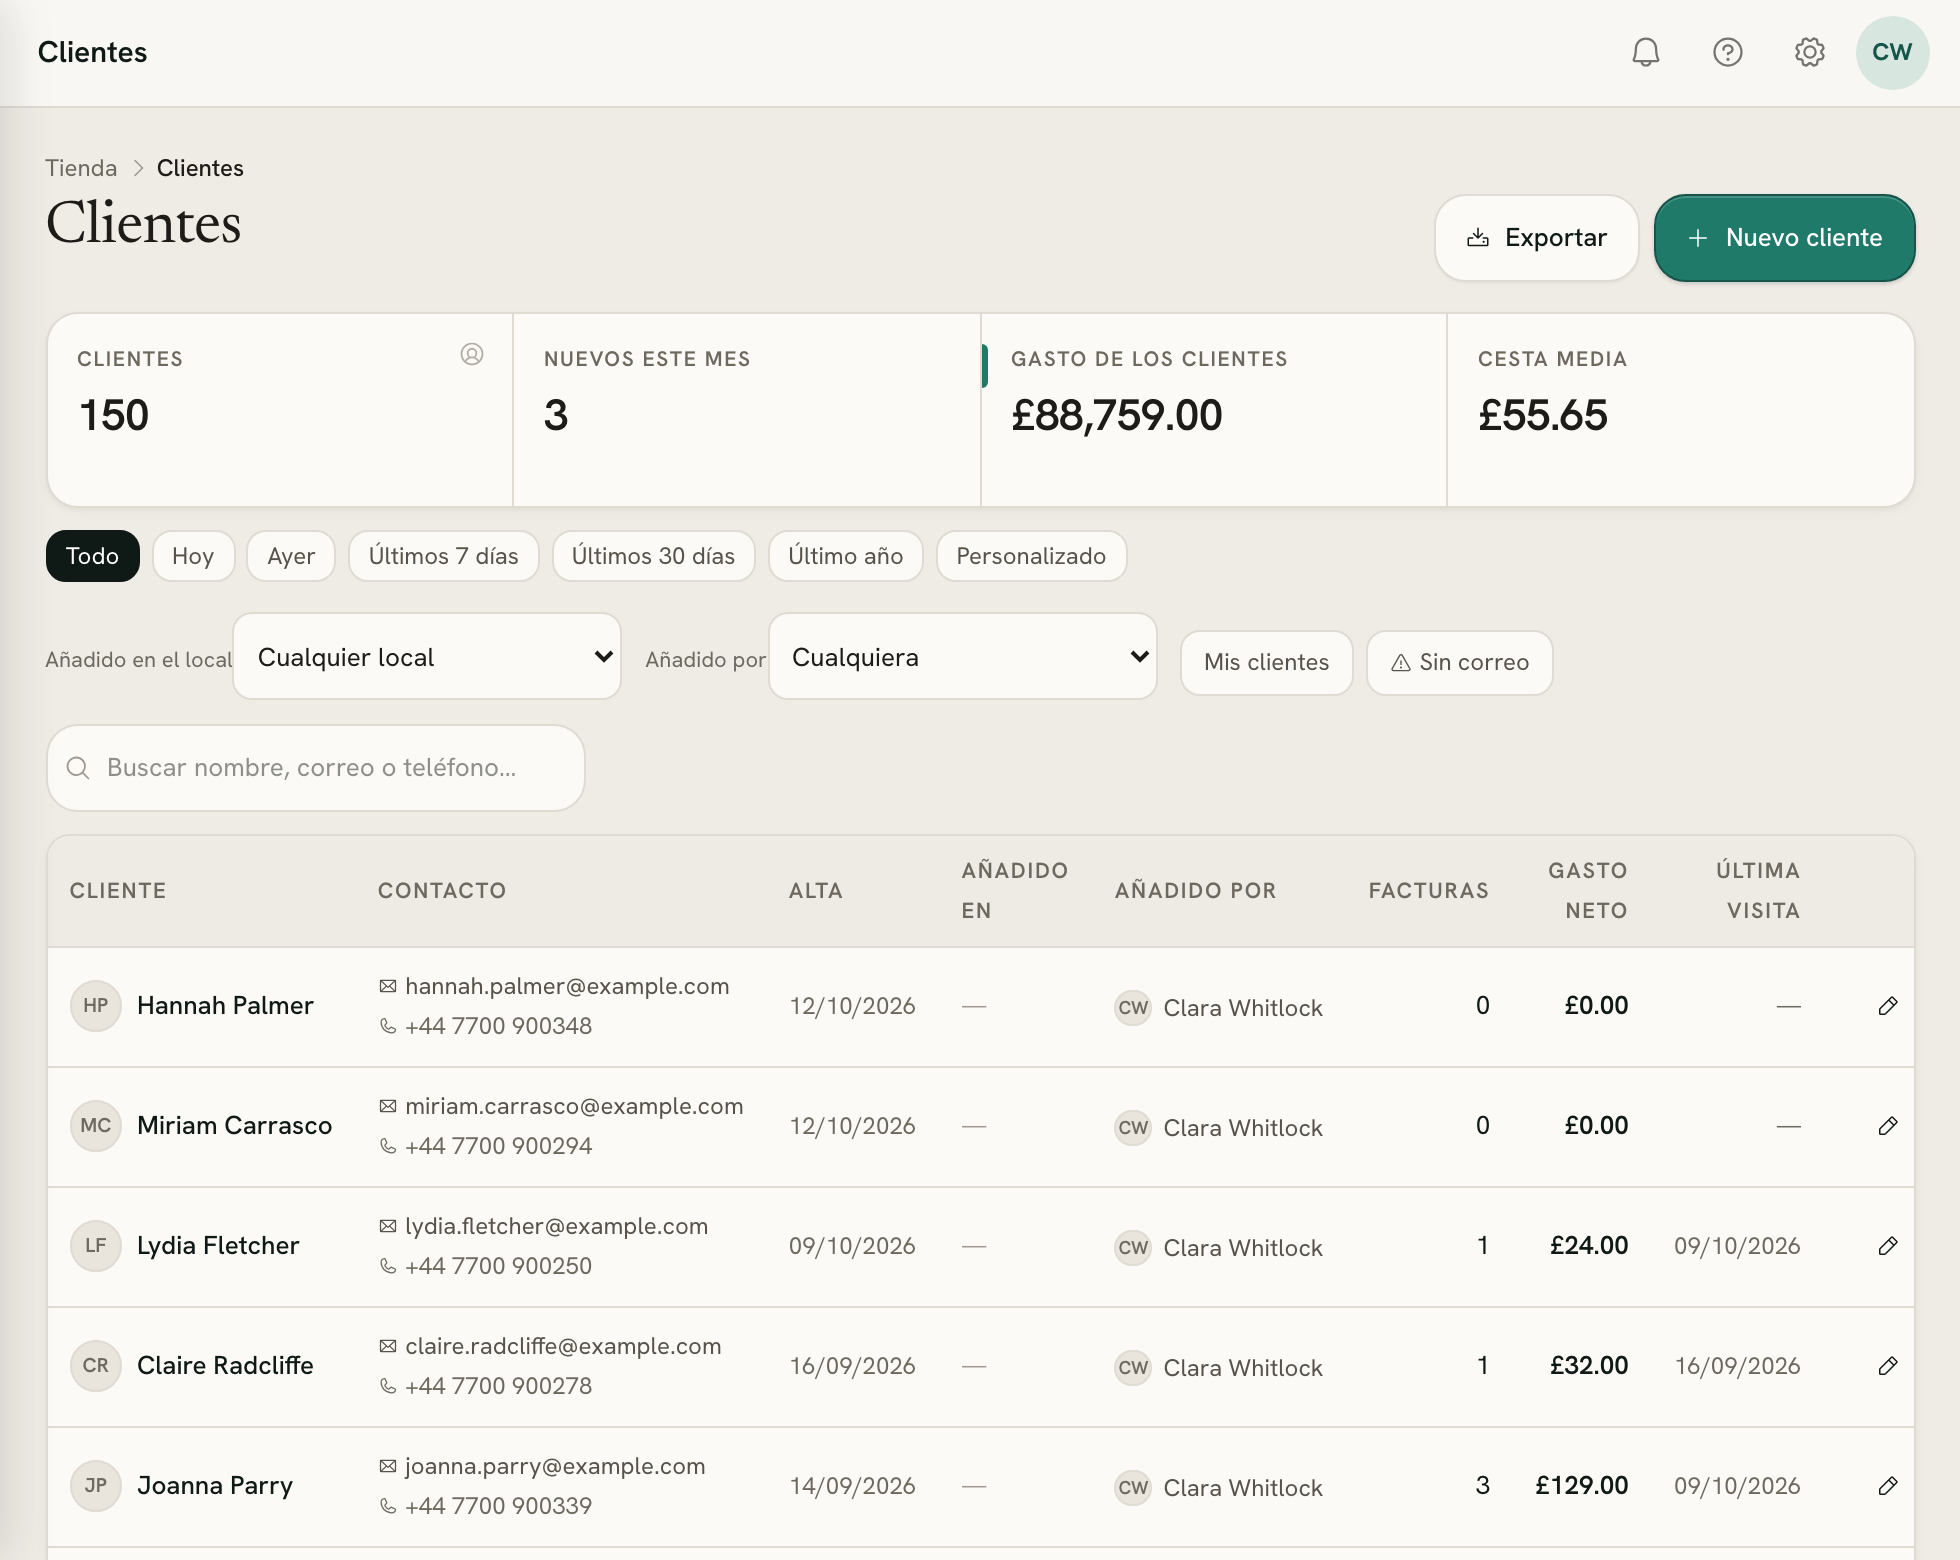Edit Claire Radcliffe with the pencil icon
The width and height of the screenshot is (1960, 1560).
coord(1887,1366)
